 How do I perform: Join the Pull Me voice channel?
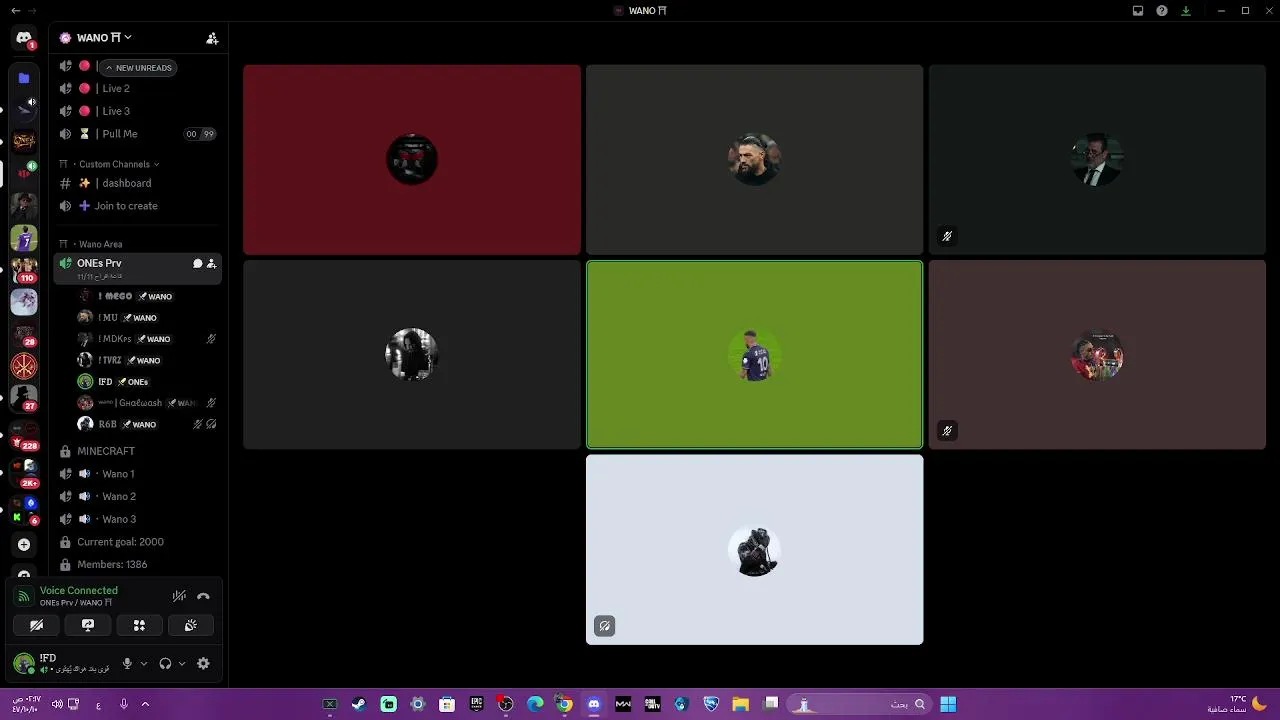(x=138, y=134)
